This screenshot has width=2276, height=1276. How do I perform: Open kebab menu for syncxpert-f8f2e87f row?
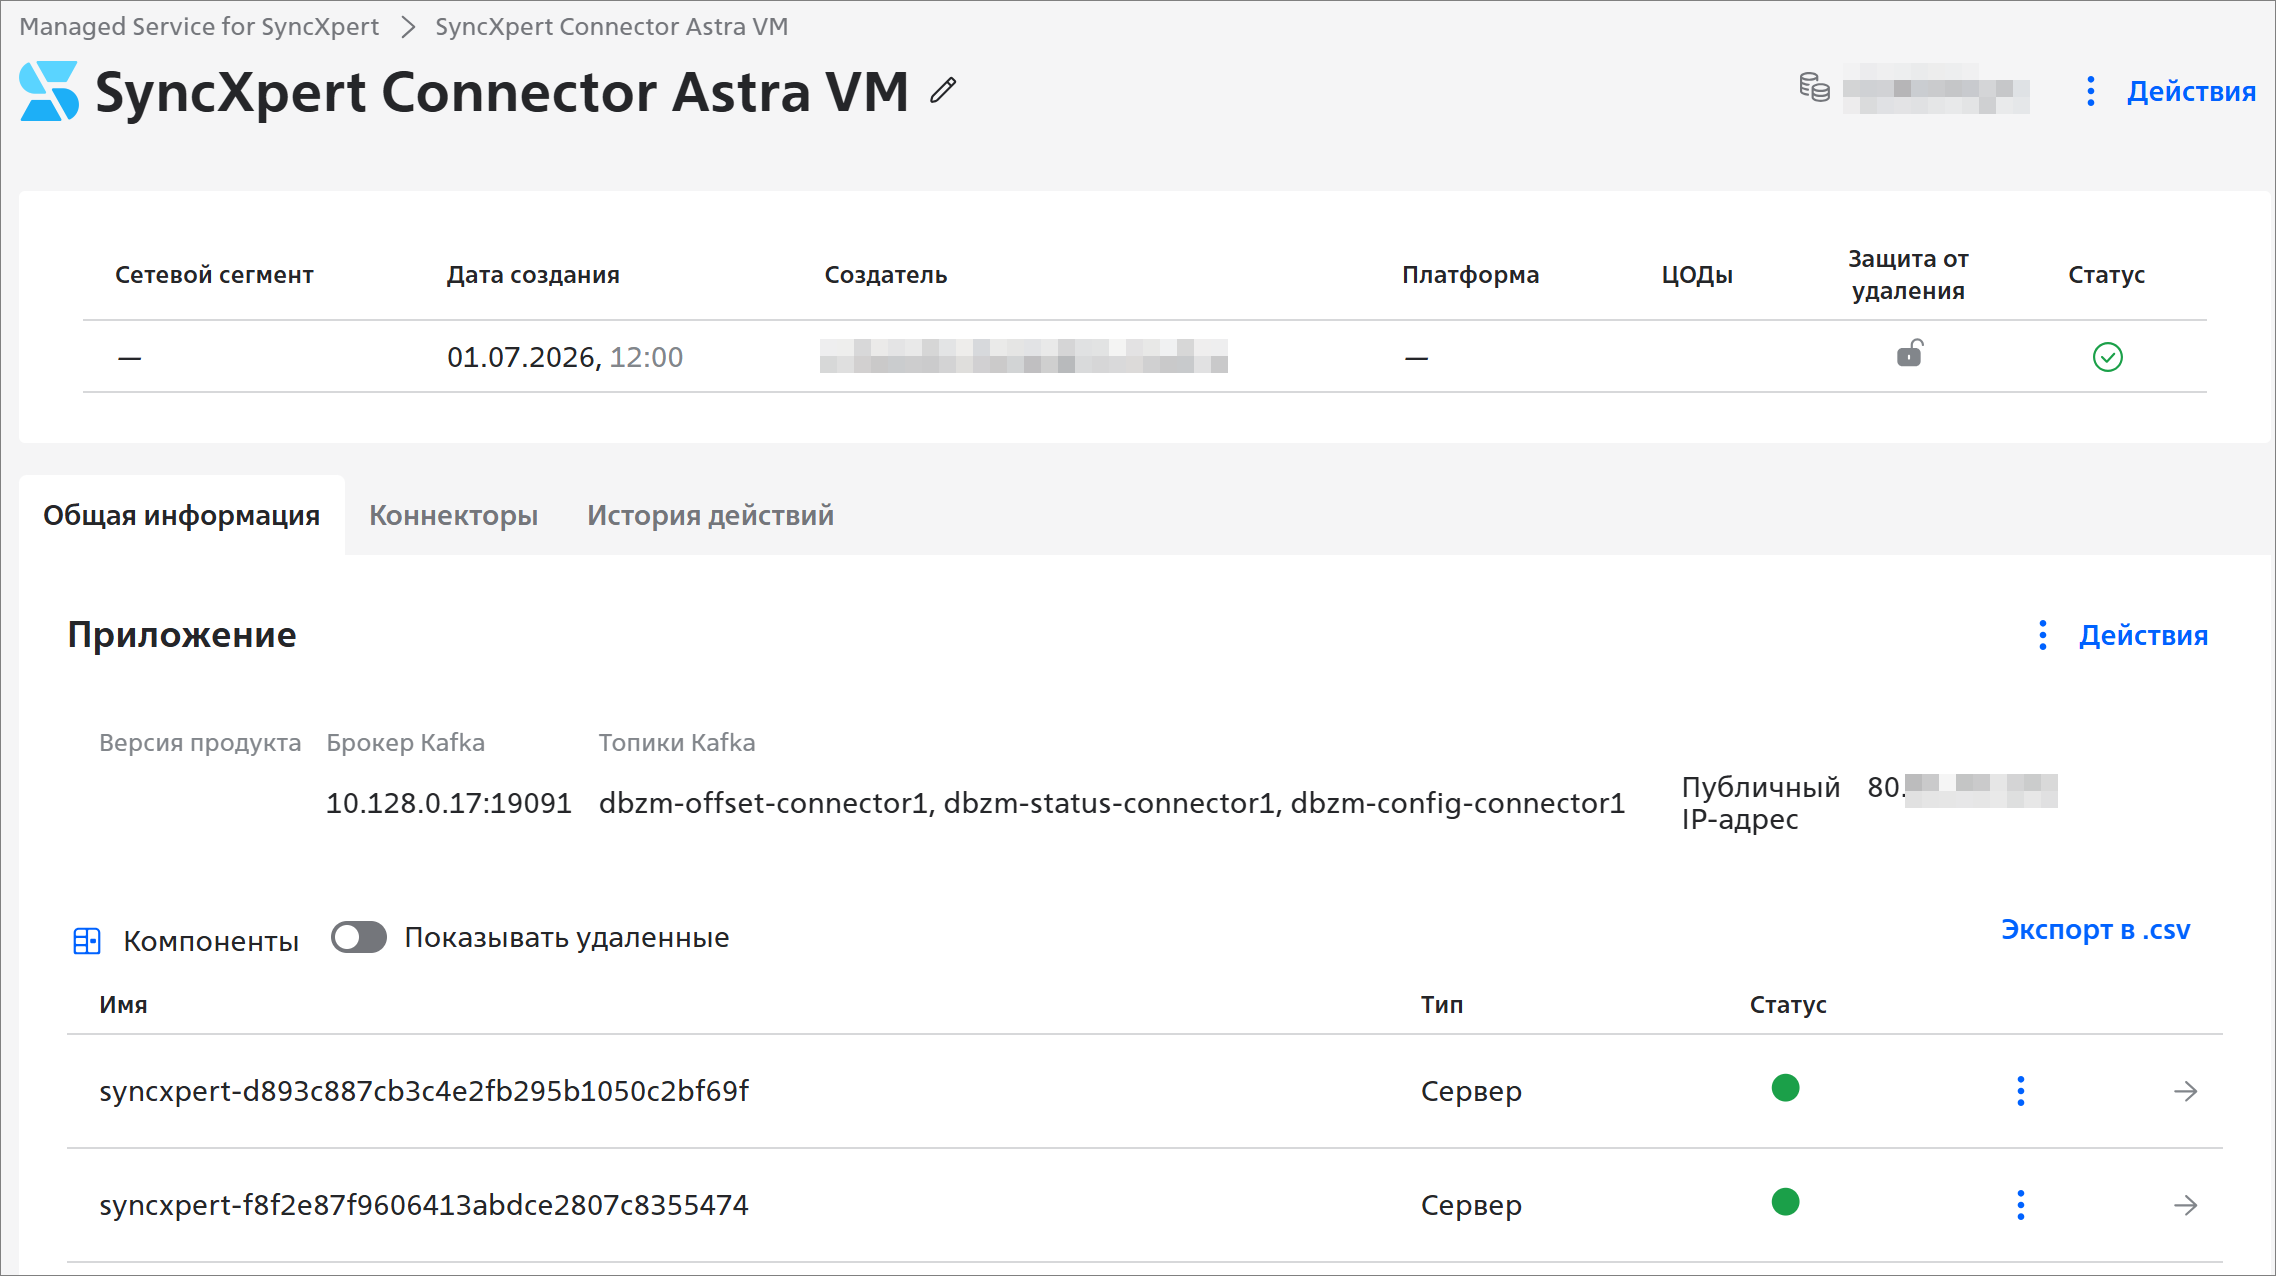click(x=2021, y=1205)
